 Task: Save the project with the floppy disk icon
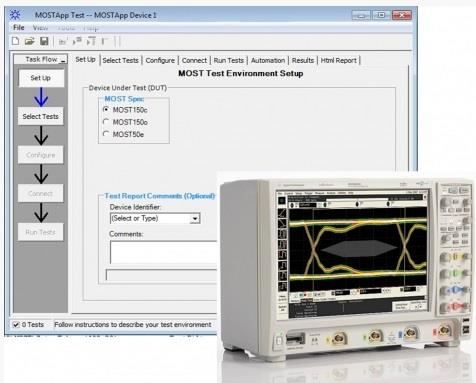coord(44,41)
